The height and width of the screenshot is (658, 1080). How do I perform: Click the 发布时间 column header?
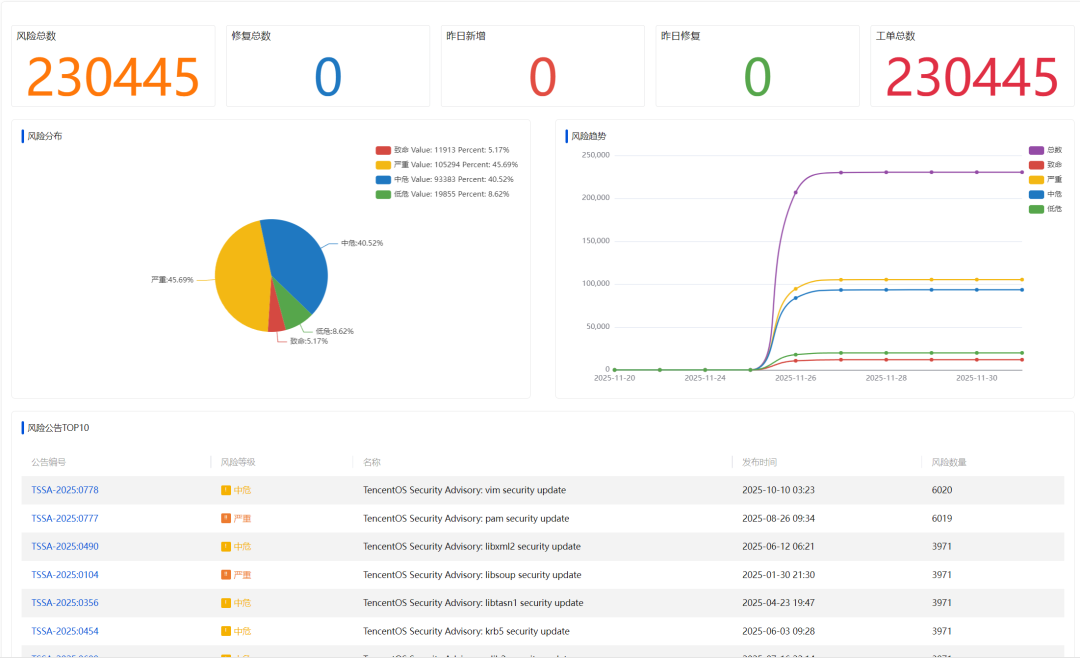[x=759, y=462]
